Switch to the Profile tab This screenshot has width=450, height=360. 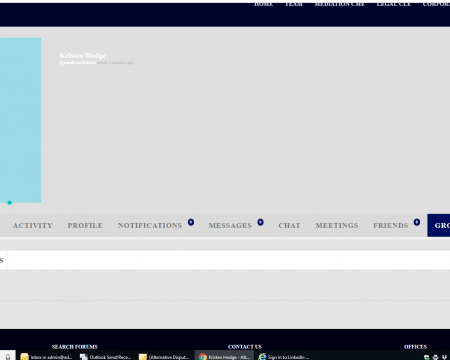coord(85,226)
